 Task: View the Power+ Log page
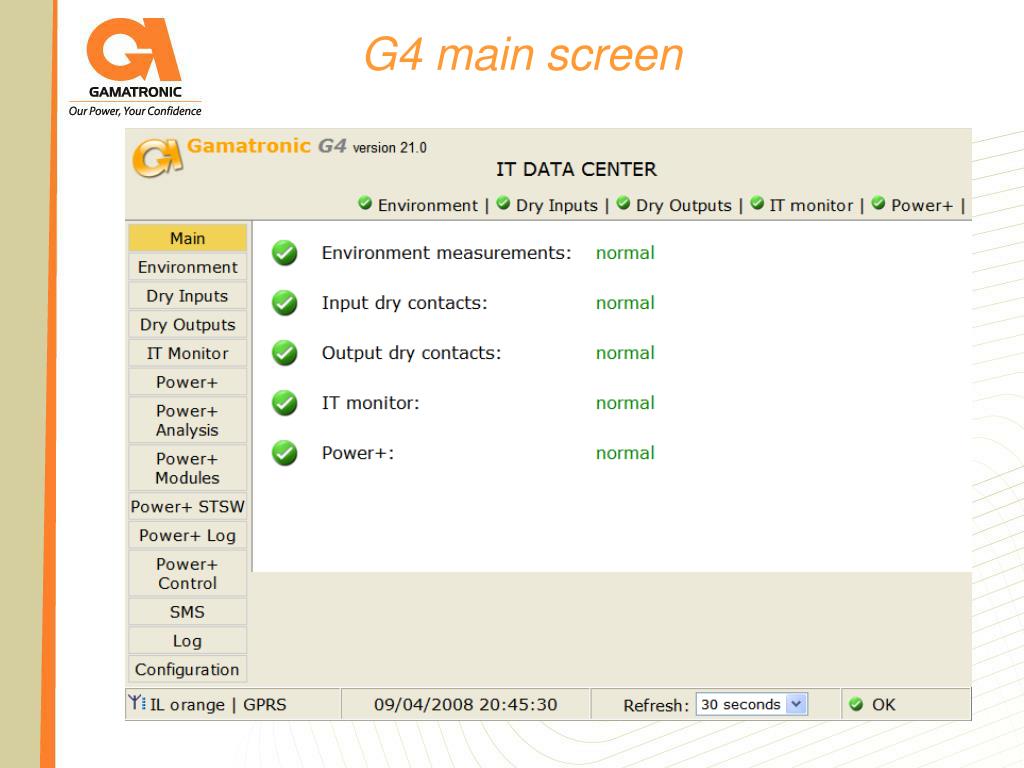(187, 536)
